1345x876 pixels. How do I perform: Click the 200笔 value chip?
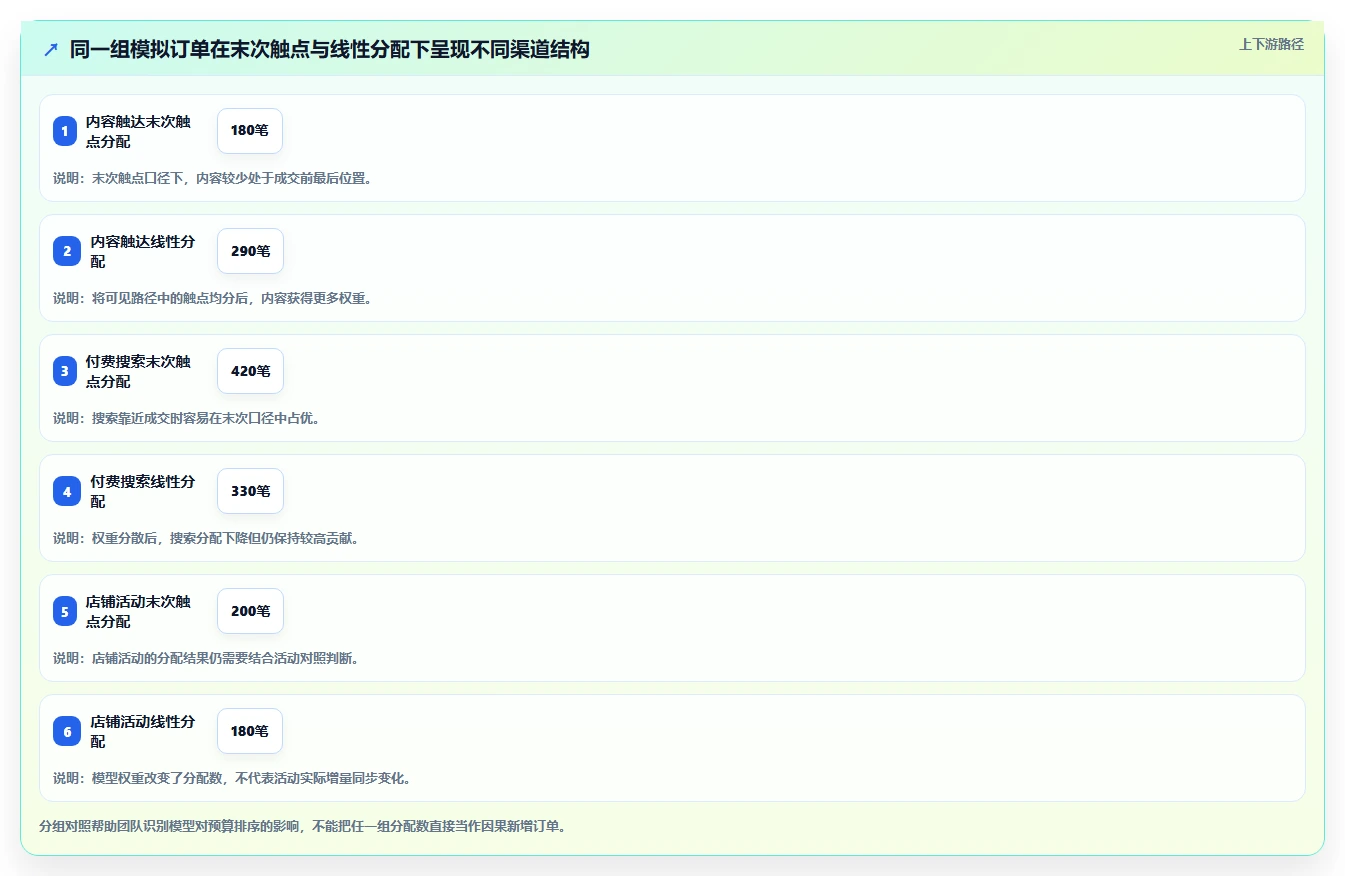pyautogui.click(x=250, y=611)
